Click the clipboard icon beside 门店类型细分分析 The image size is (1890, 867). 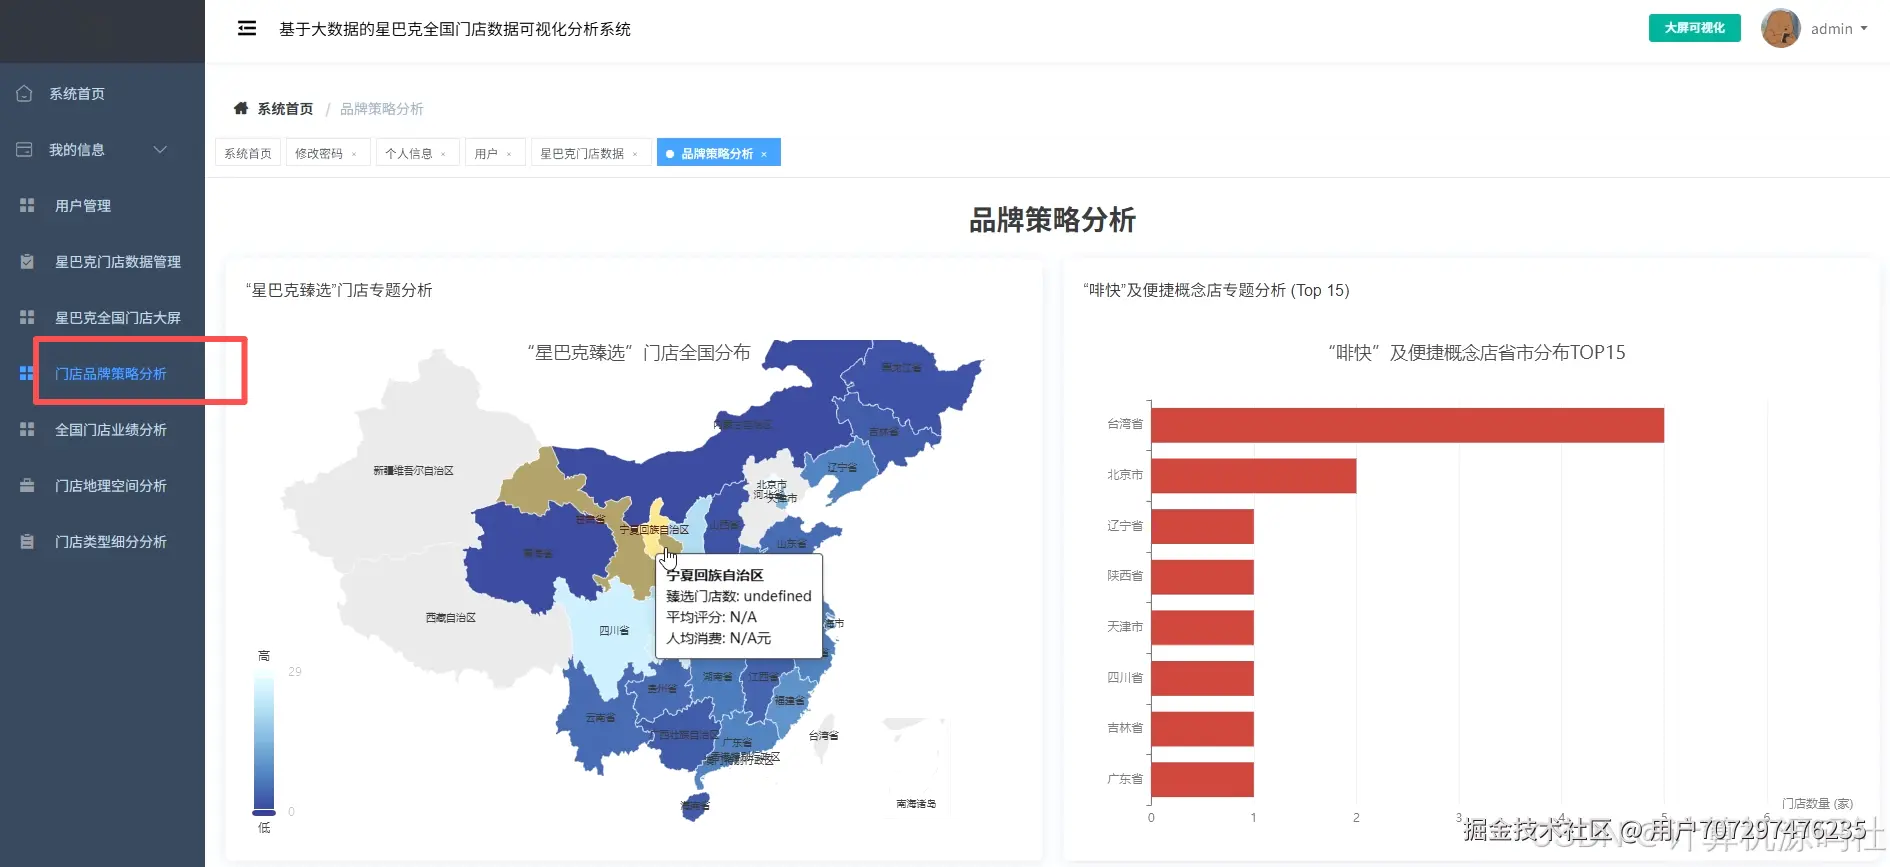pyautogui.click(x=27, y=541)
